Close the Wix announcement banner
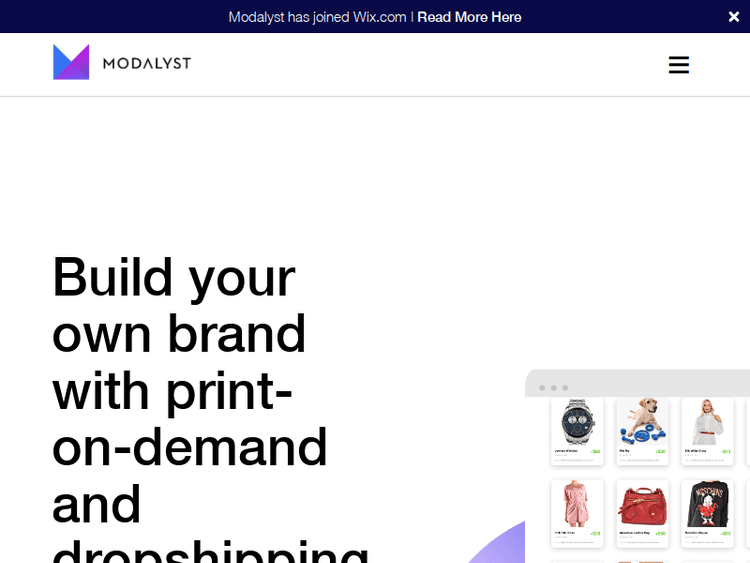Viewport: 750px width, 563px height. coord(734,17)
